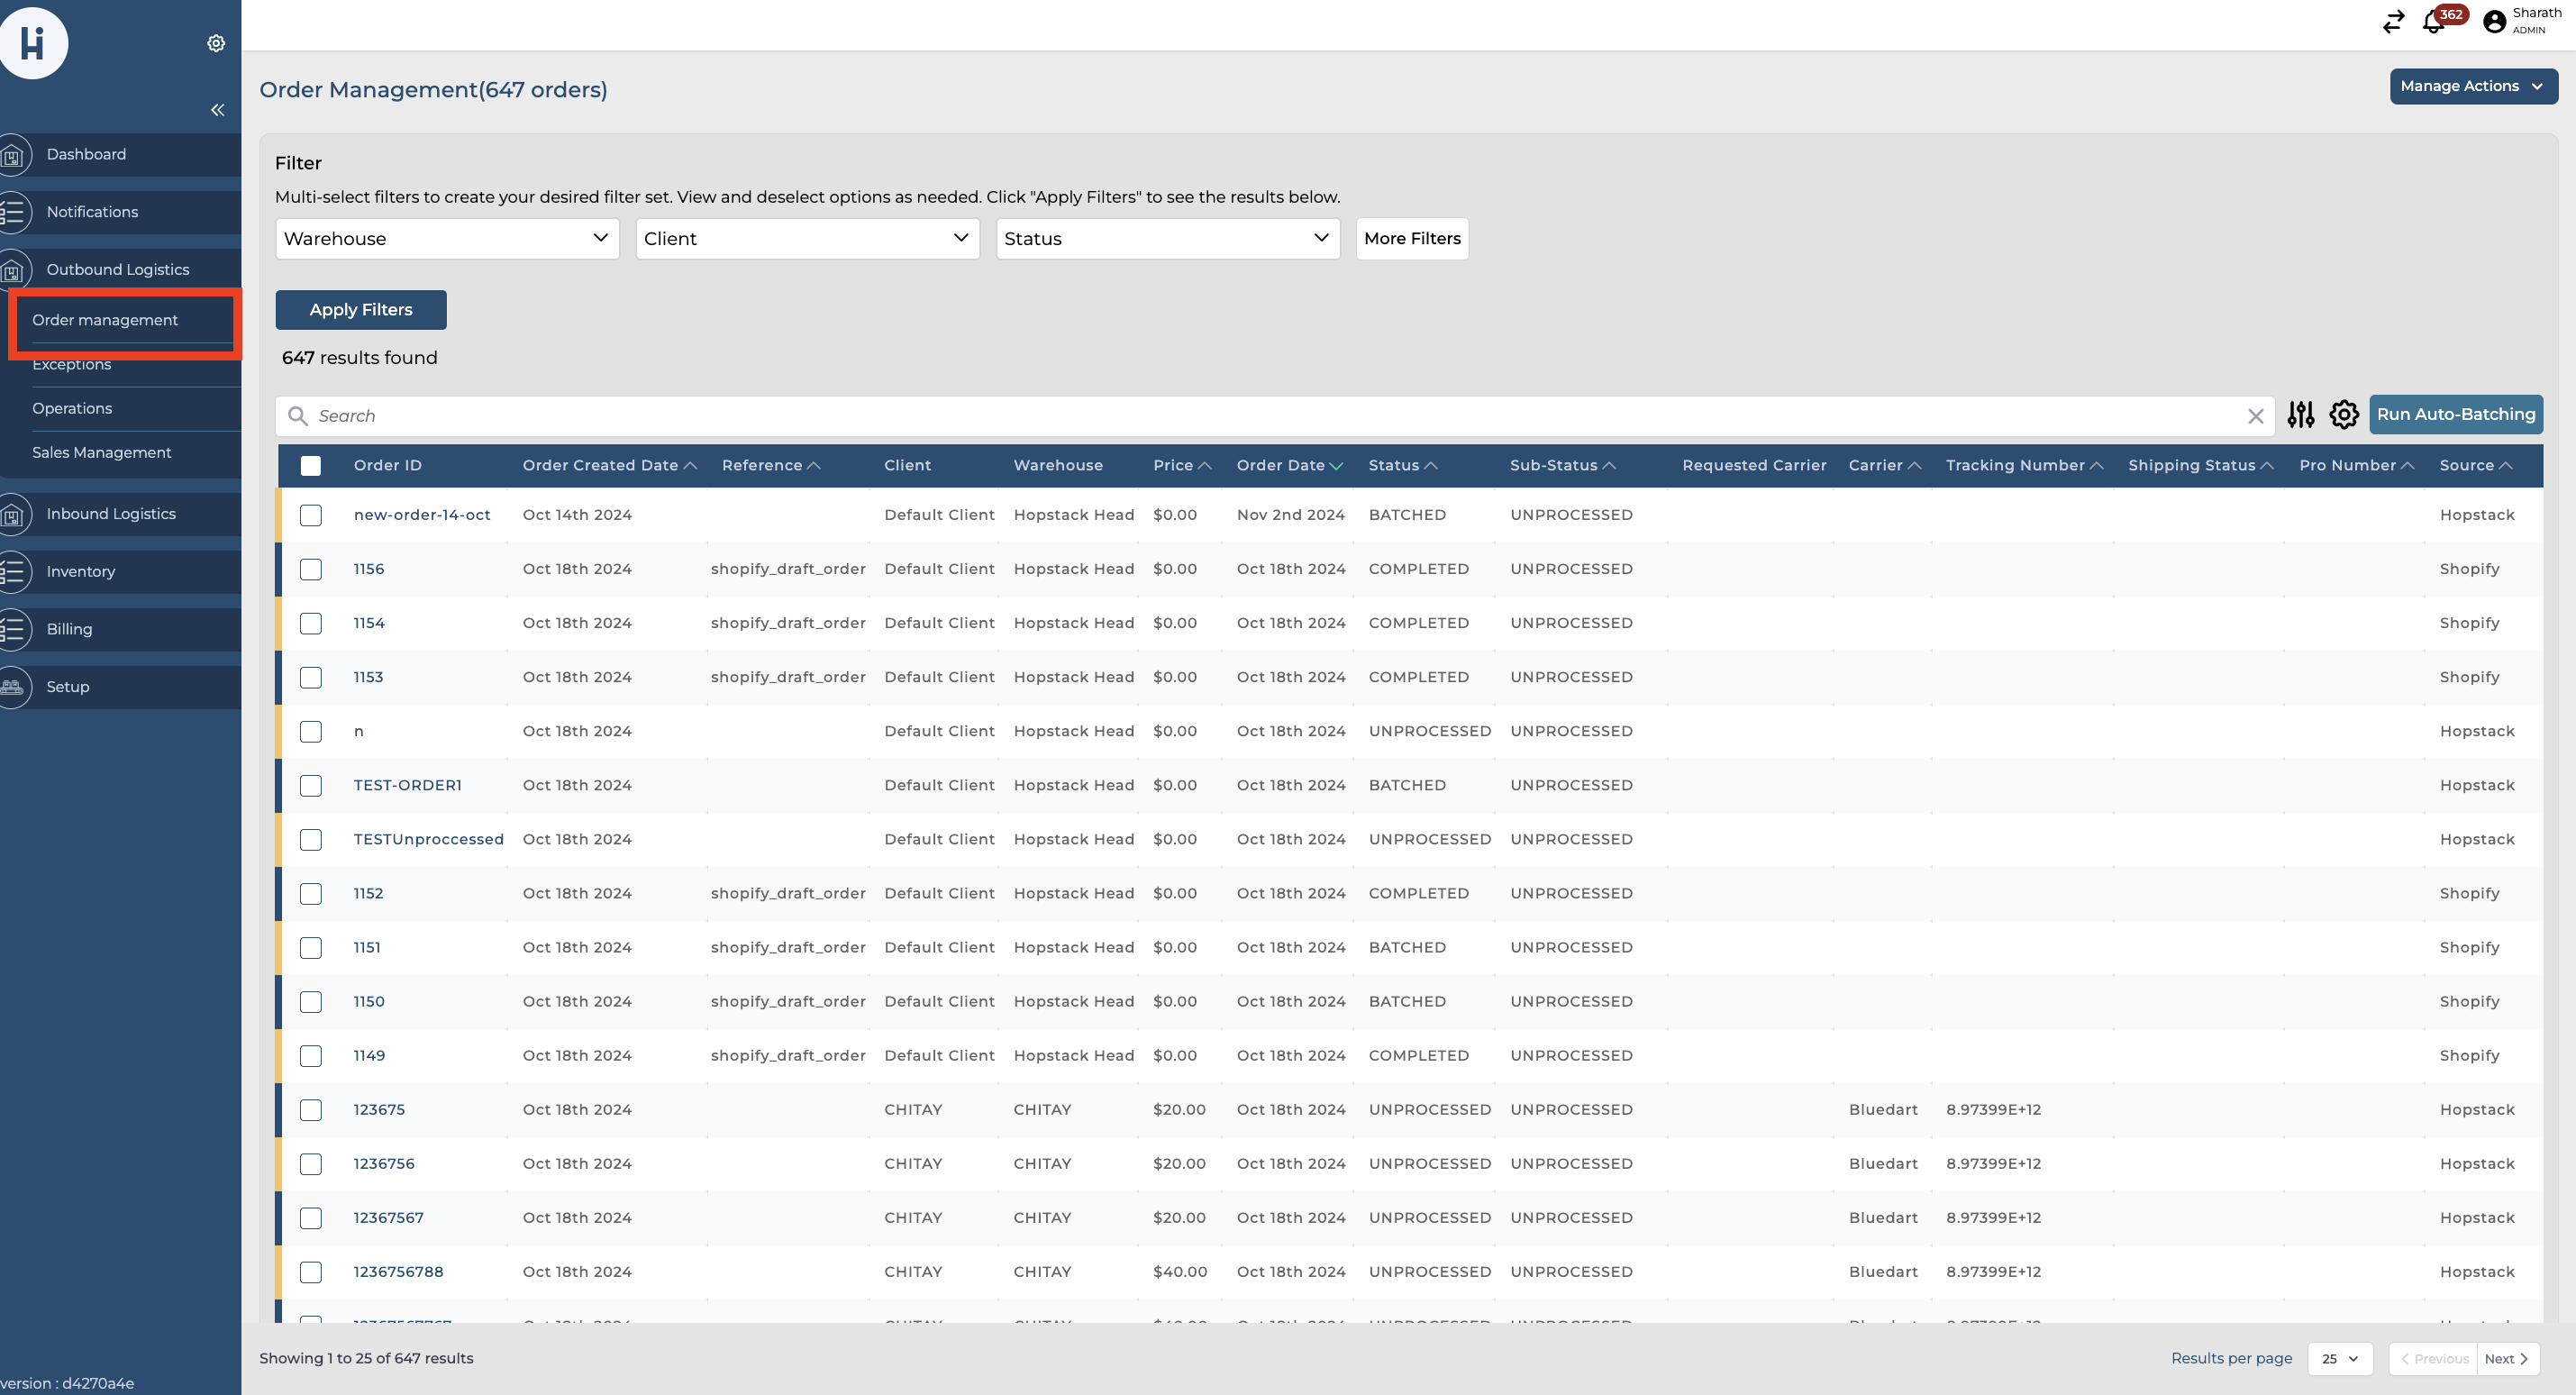2576x1395 pixels.
Task: Click the notifications bell icon
Action: tap(2434, 22)
